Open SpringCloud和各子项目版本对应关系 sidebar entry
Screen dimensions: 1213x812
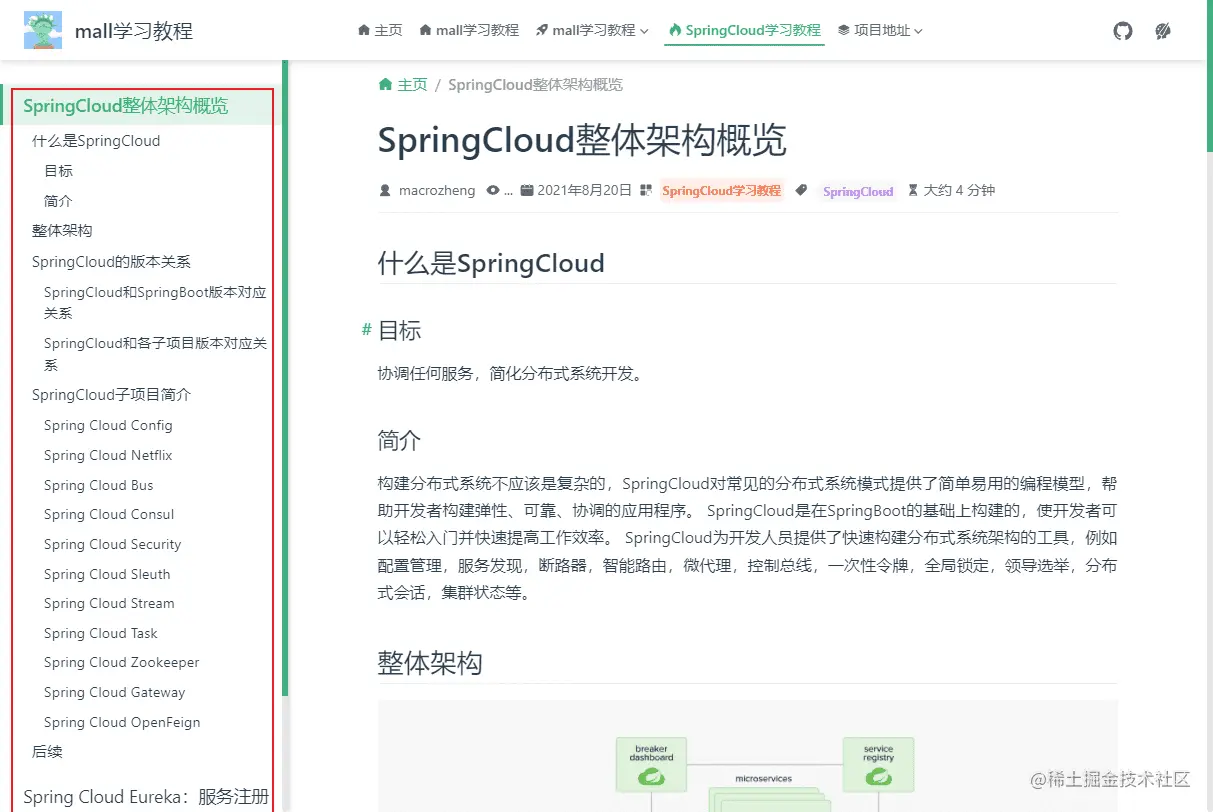[155, 354]
